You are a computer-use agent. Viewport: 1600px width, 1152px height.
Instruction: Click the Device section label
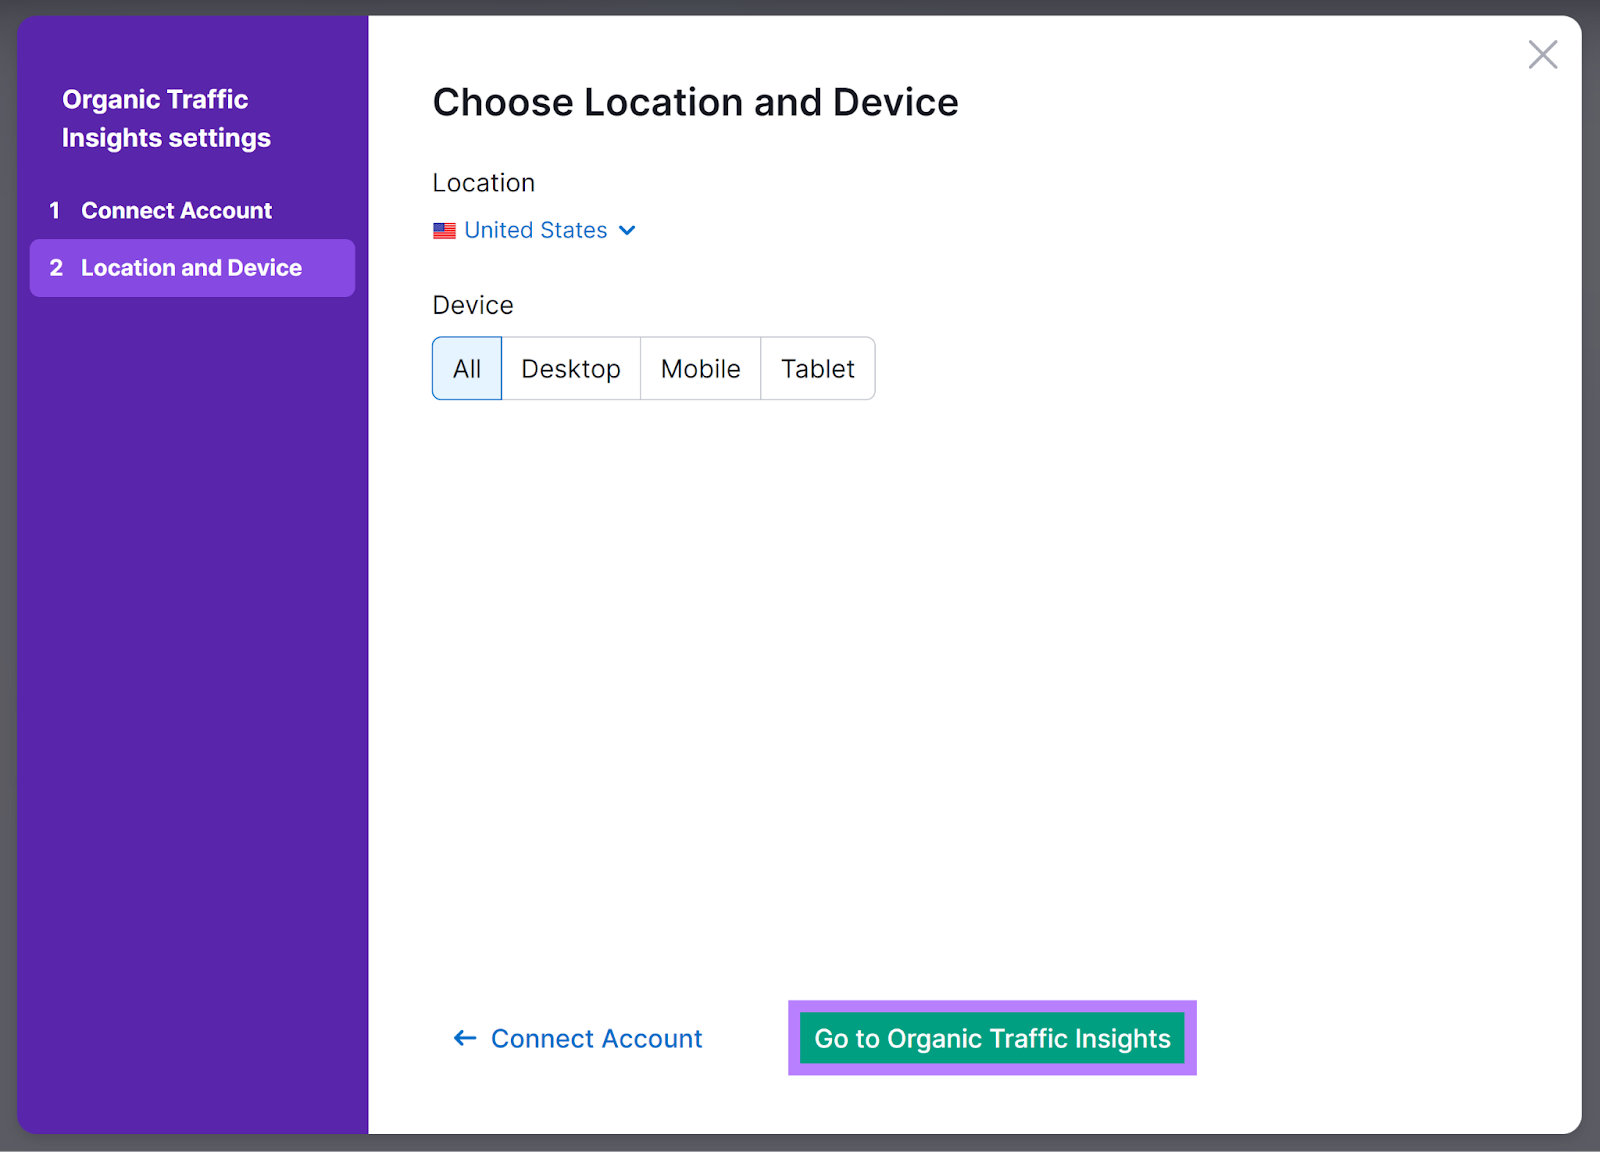point(473,305)
